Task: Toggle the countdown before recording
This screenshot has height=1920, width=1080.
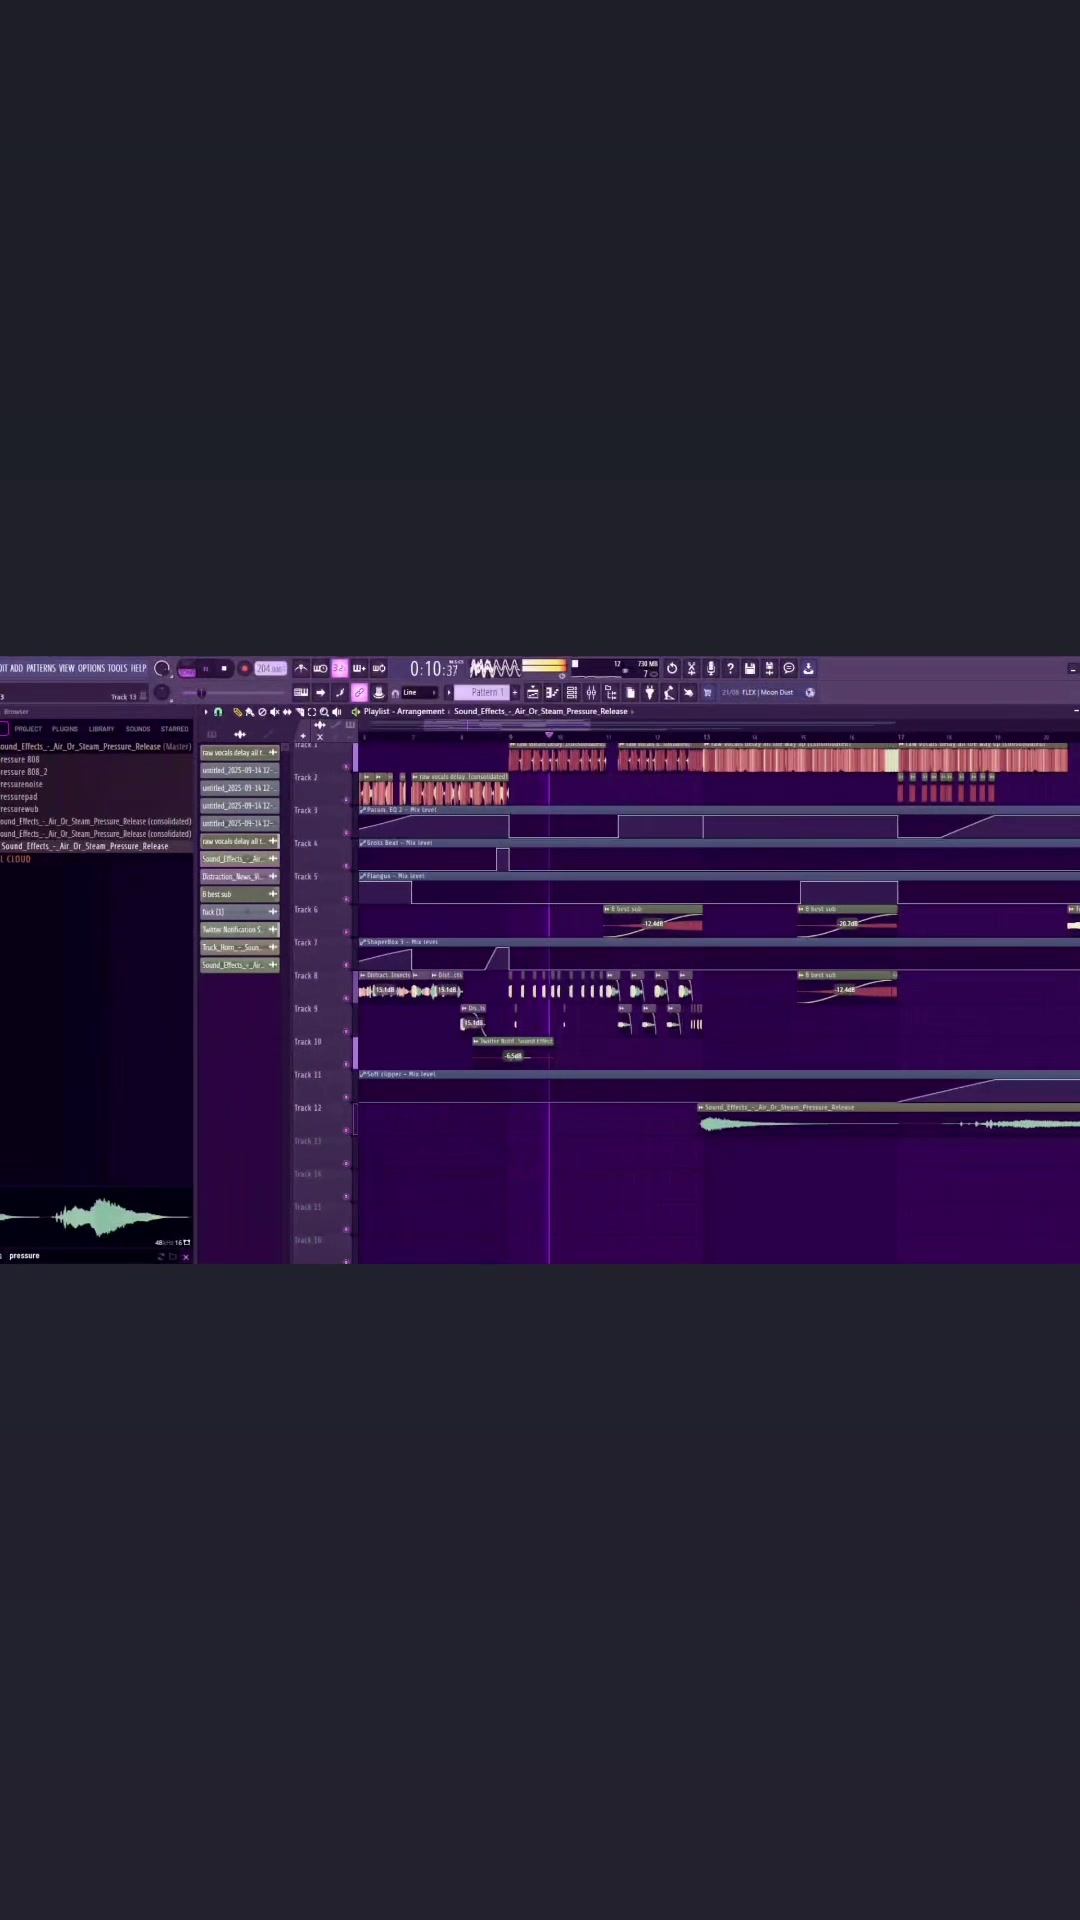Action: pos(339,668)
